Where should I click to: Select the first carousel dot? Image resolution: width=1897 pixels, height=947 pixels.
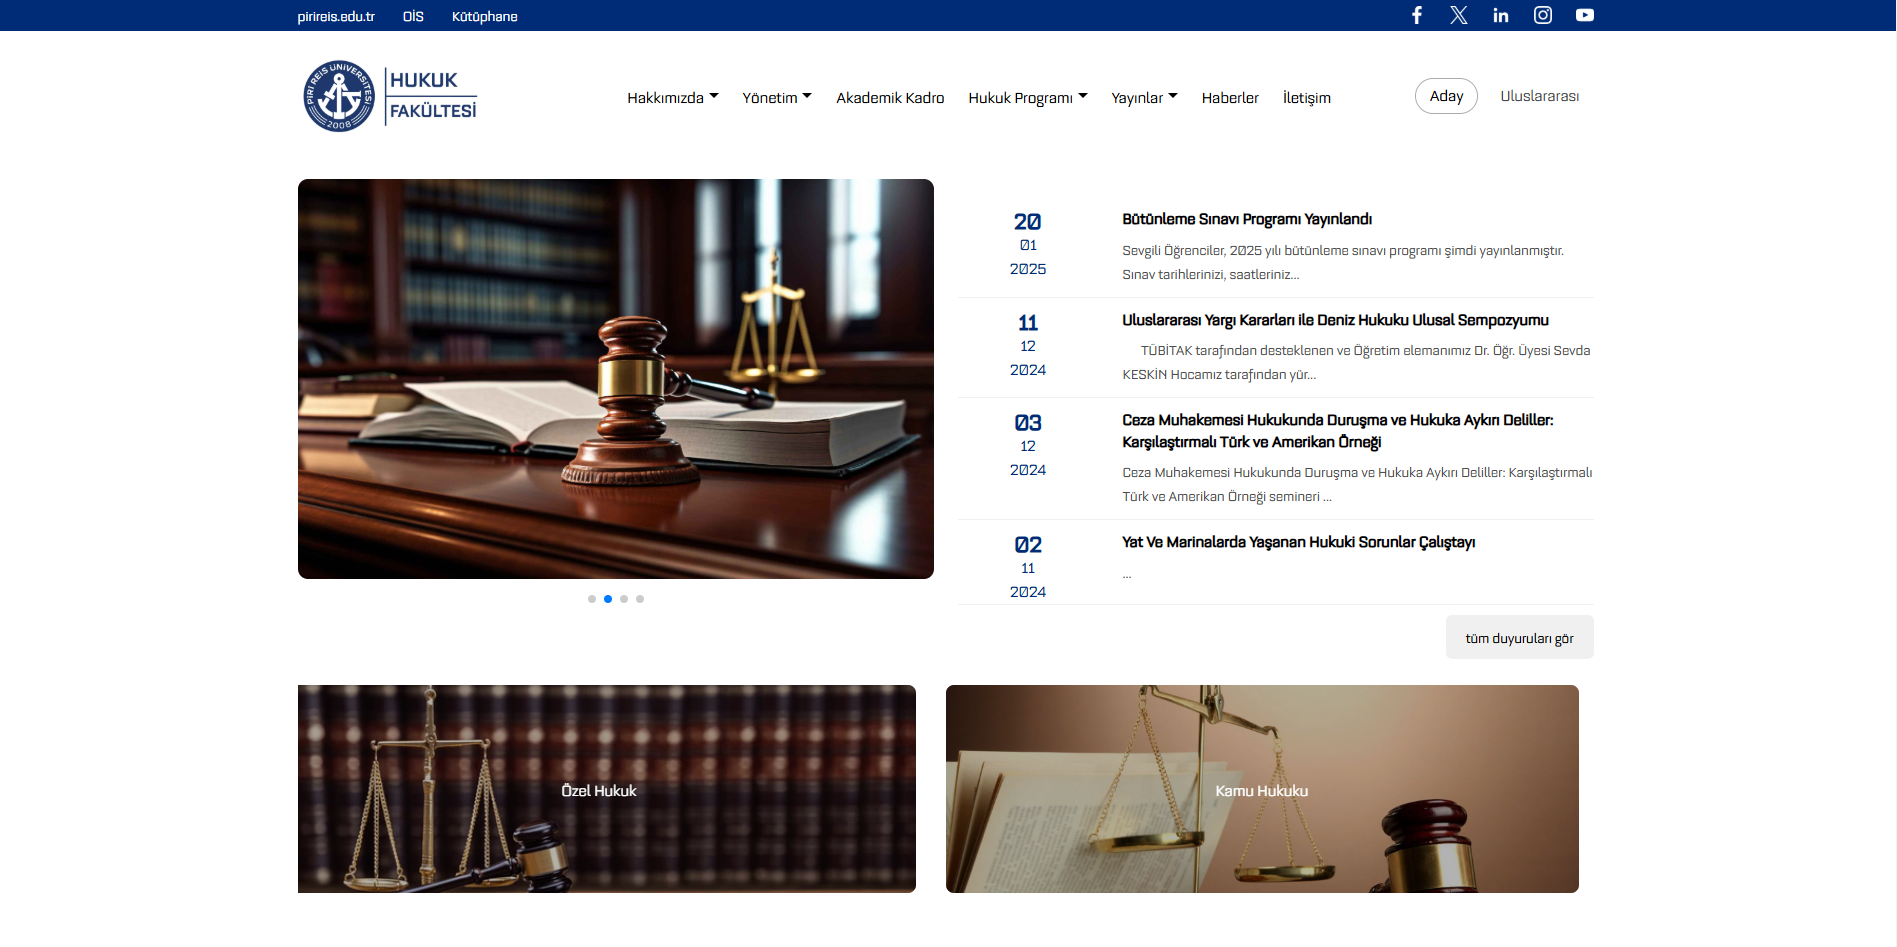coord(592,599)
